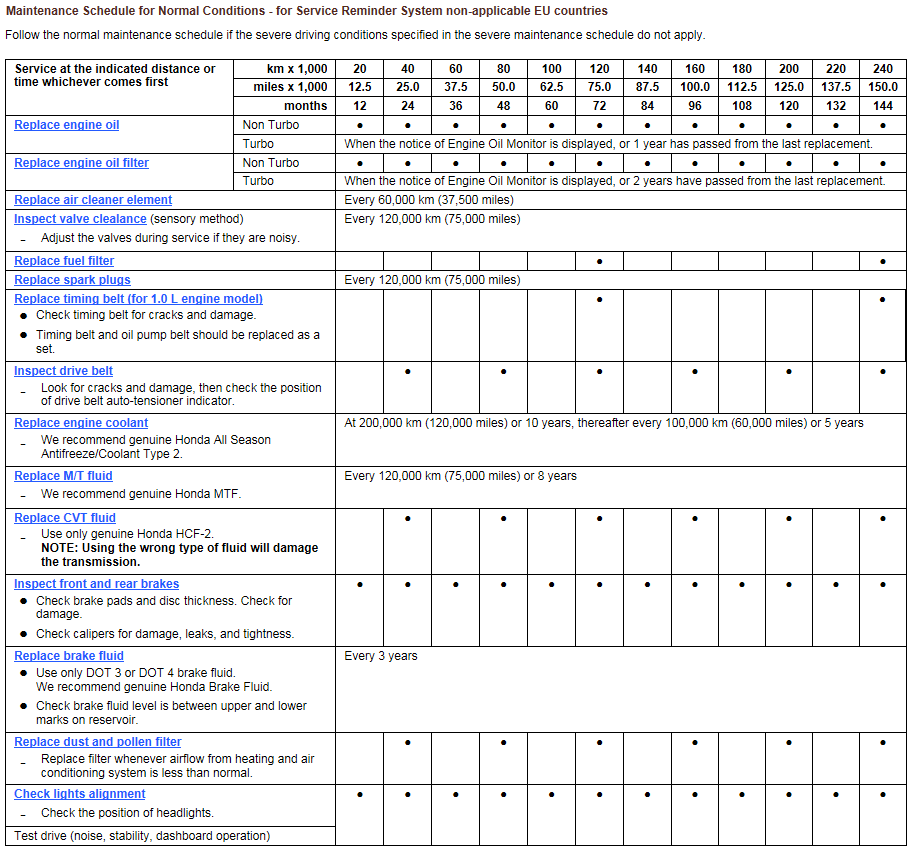Follow the Replace dust and pollen filter link
908x846 pixels.
98,742
